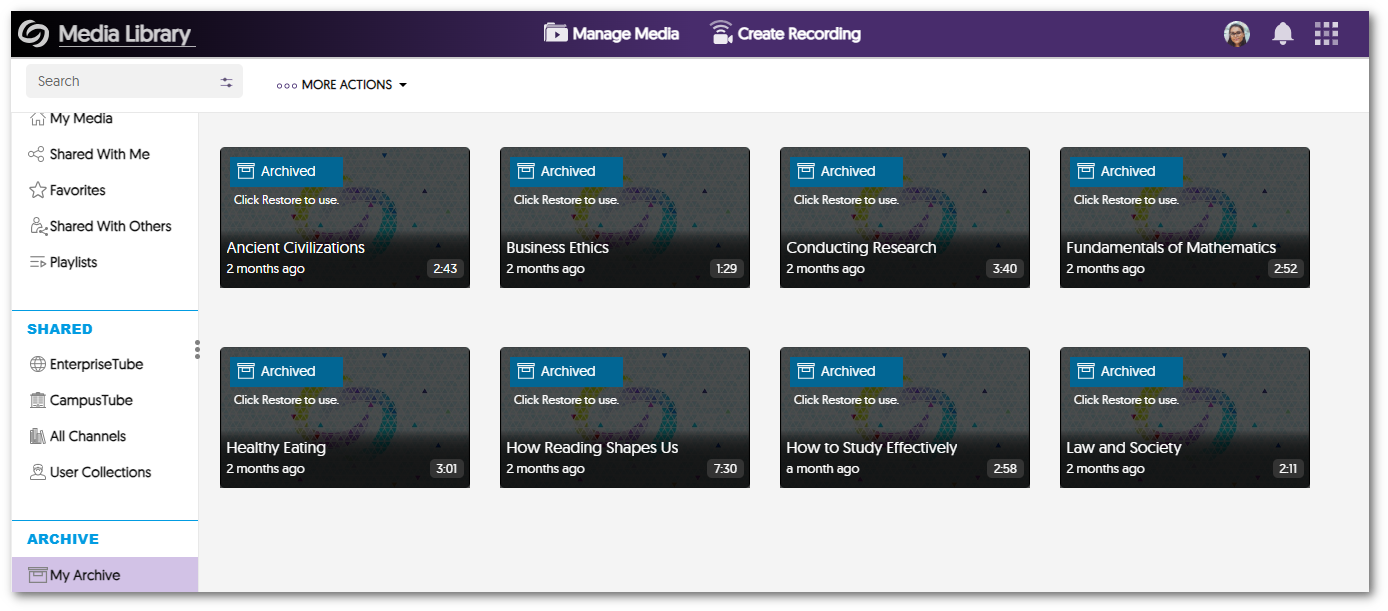This screenshot has height=611, width=1388.
Task: Select My Archive in sidebar
Action: click(85, 575)
